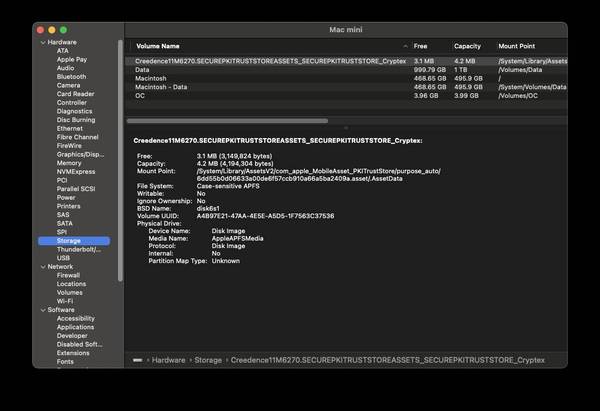Viewport: 600px width, 411px height.
Task: Open the Audio hardware item
Action: point(65,68)
